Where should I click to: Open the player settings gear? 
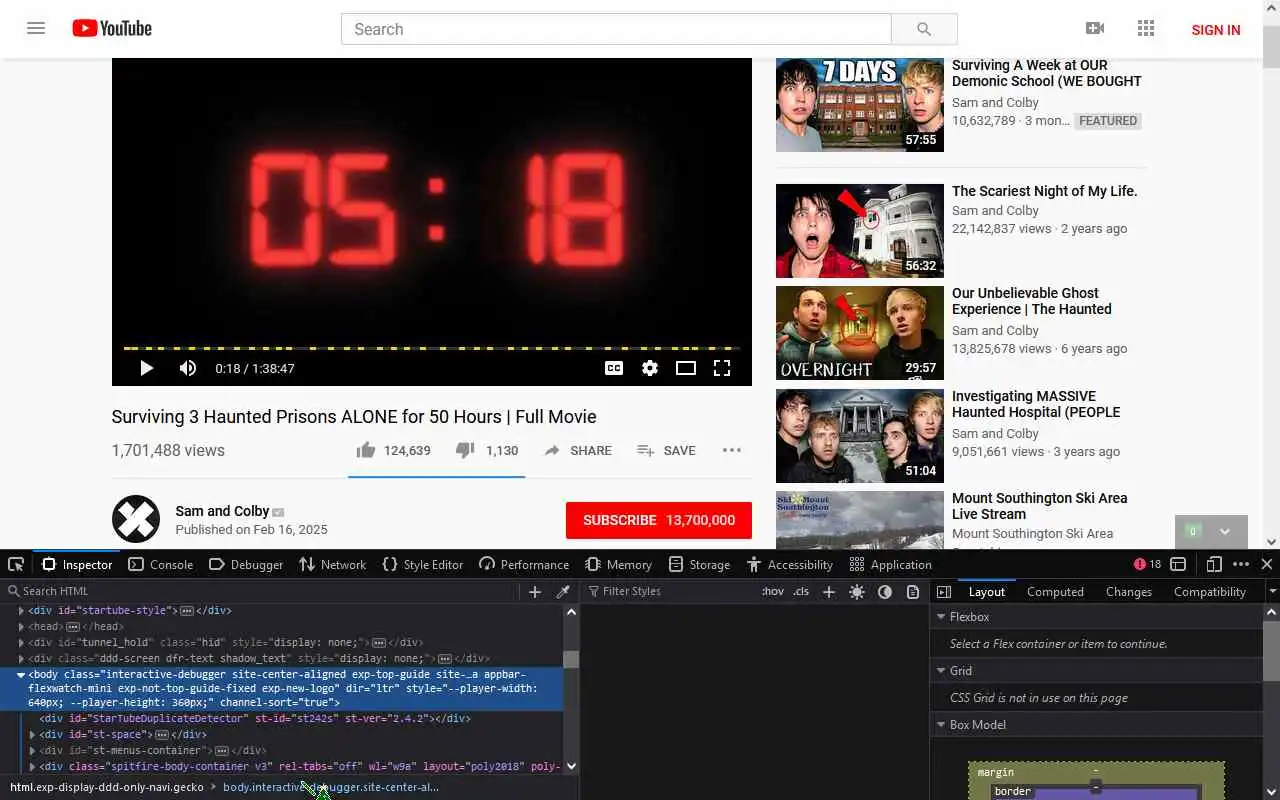tap(650, 368)
